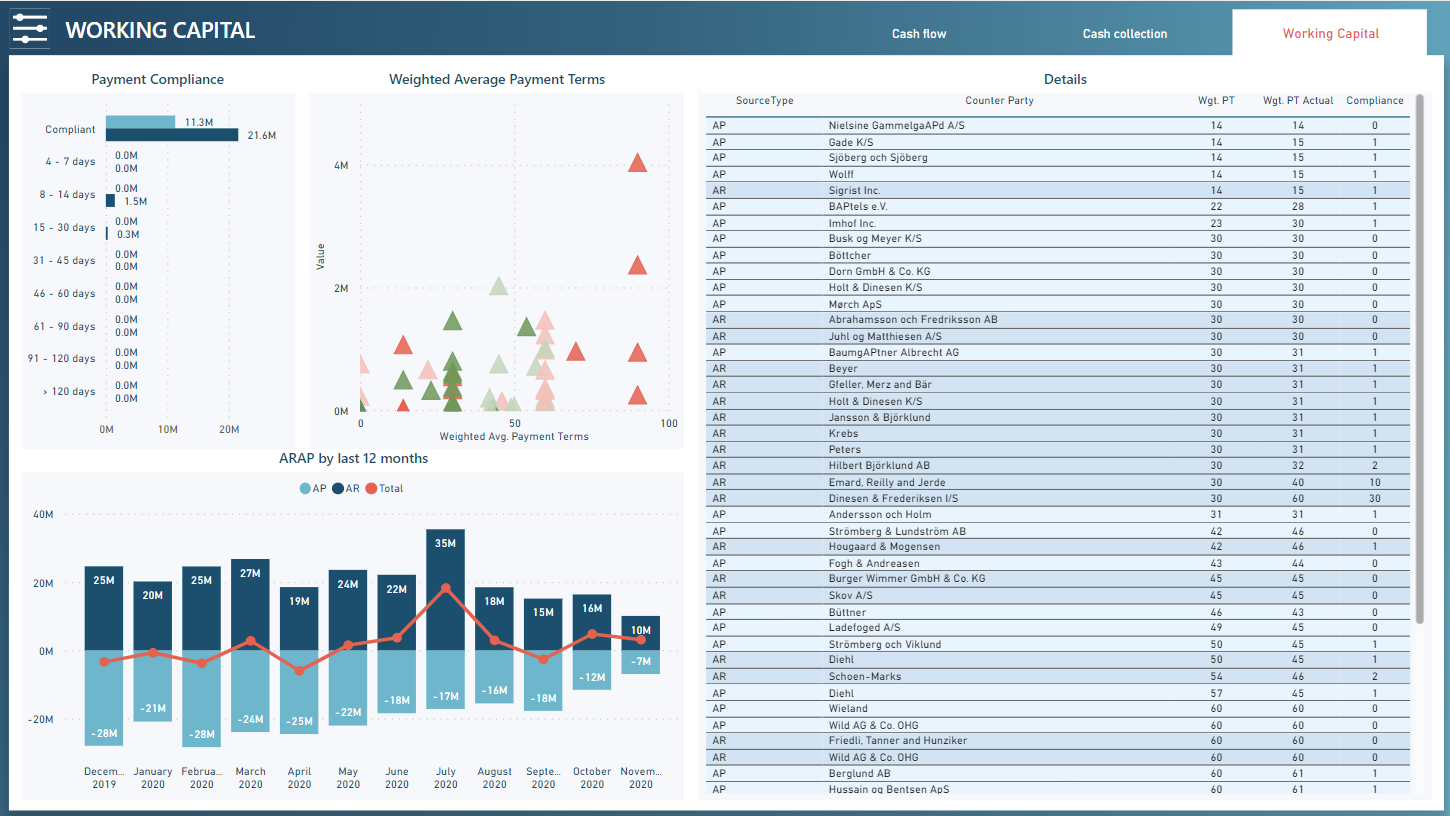
Task: Select the topmost red triangle near 4M
Action: tap(637, 163)
